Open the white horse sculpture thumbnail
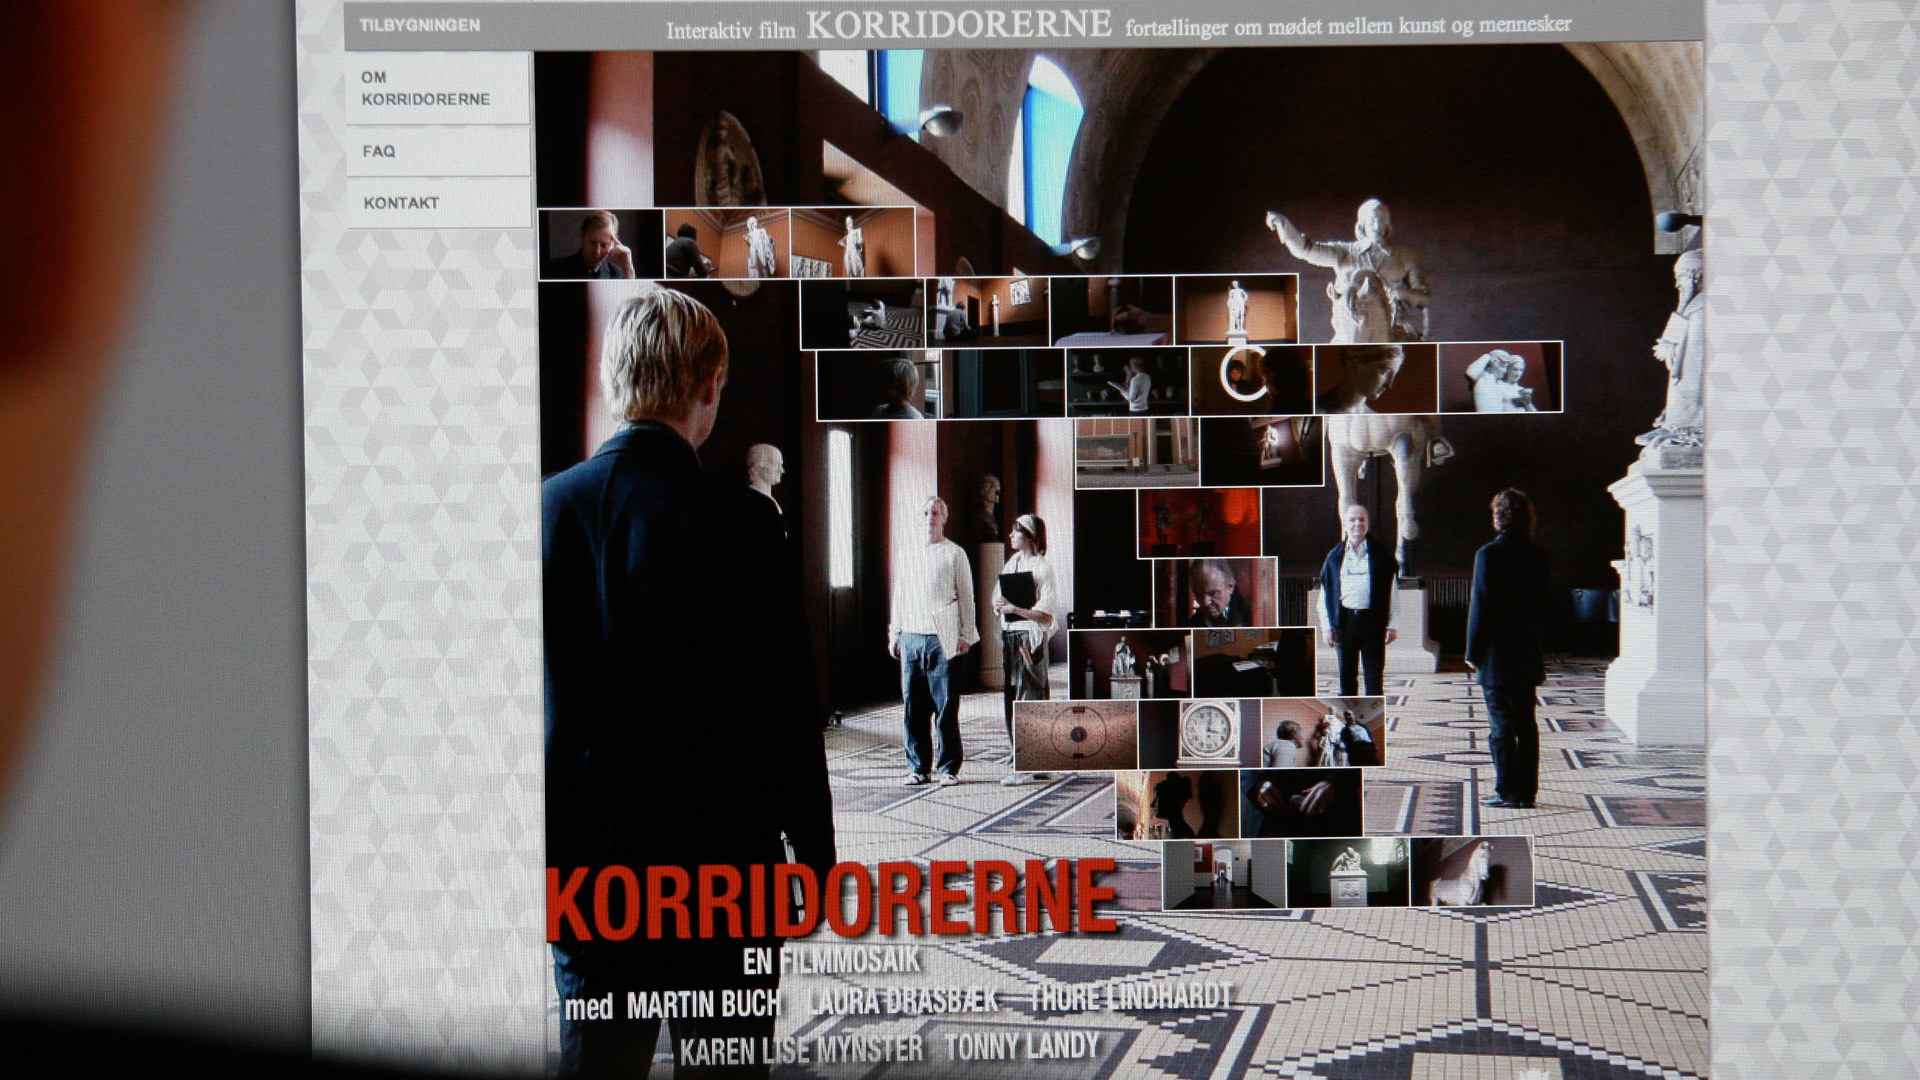The image size is (1920, 1080). (x=1470, y=872)
